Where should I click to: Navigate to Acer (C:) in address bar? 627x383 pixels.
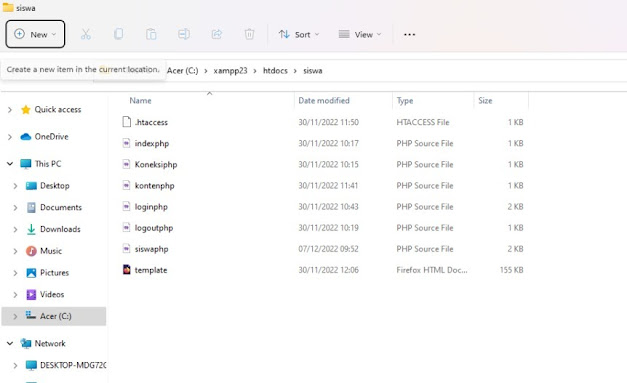point(182,71)
